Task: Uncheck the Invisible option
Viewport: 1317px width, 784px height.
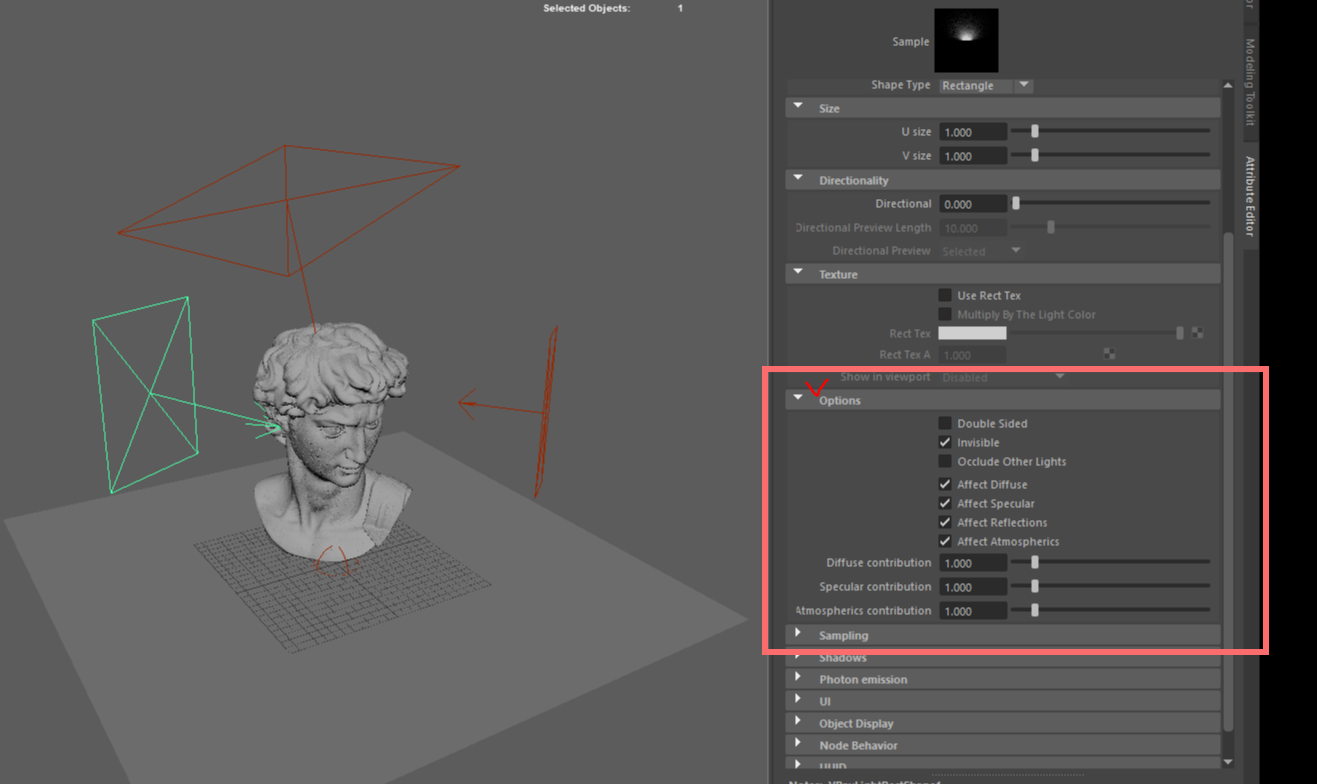Action: coord(945,442)
